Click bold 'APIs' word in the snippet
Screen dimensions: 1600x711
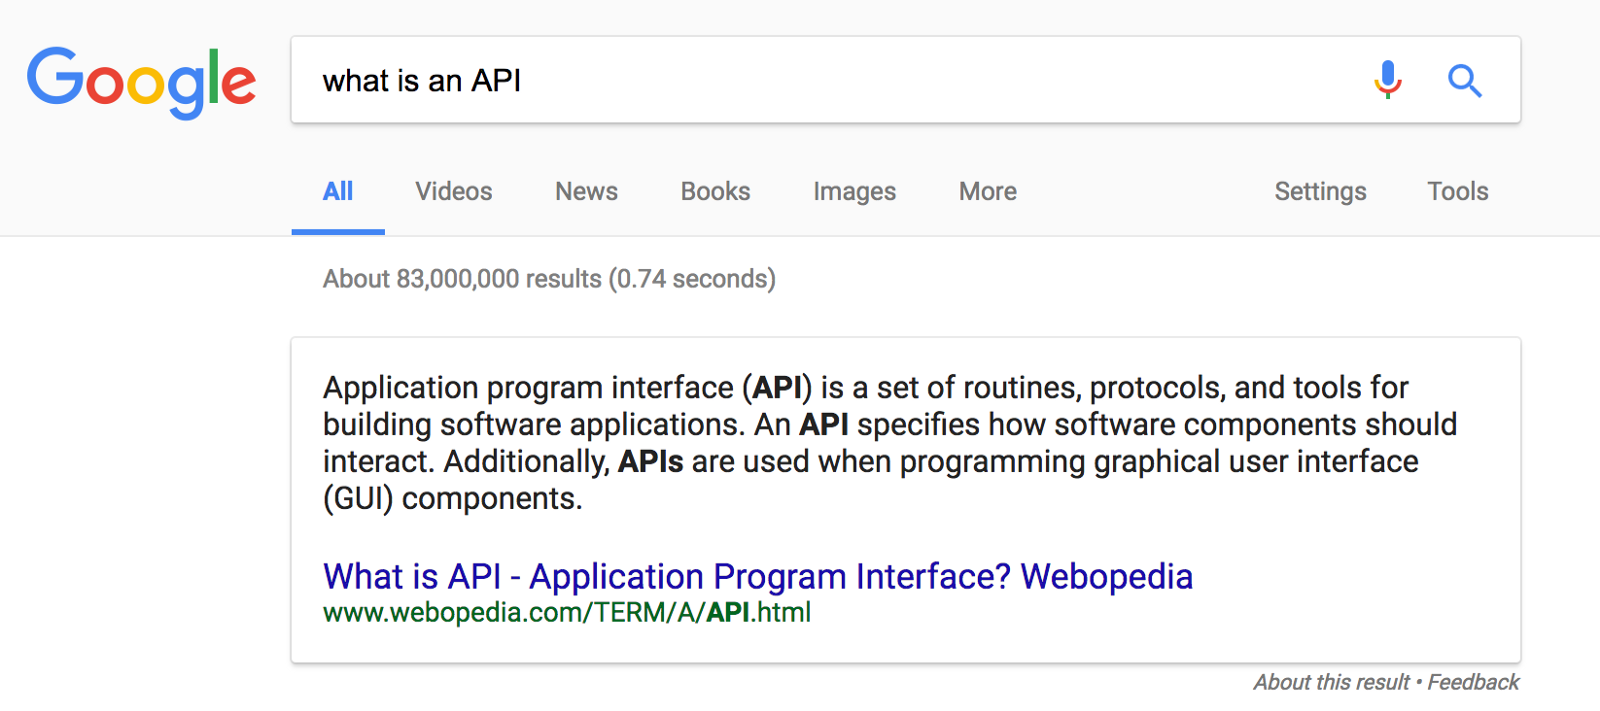(650, 462)
